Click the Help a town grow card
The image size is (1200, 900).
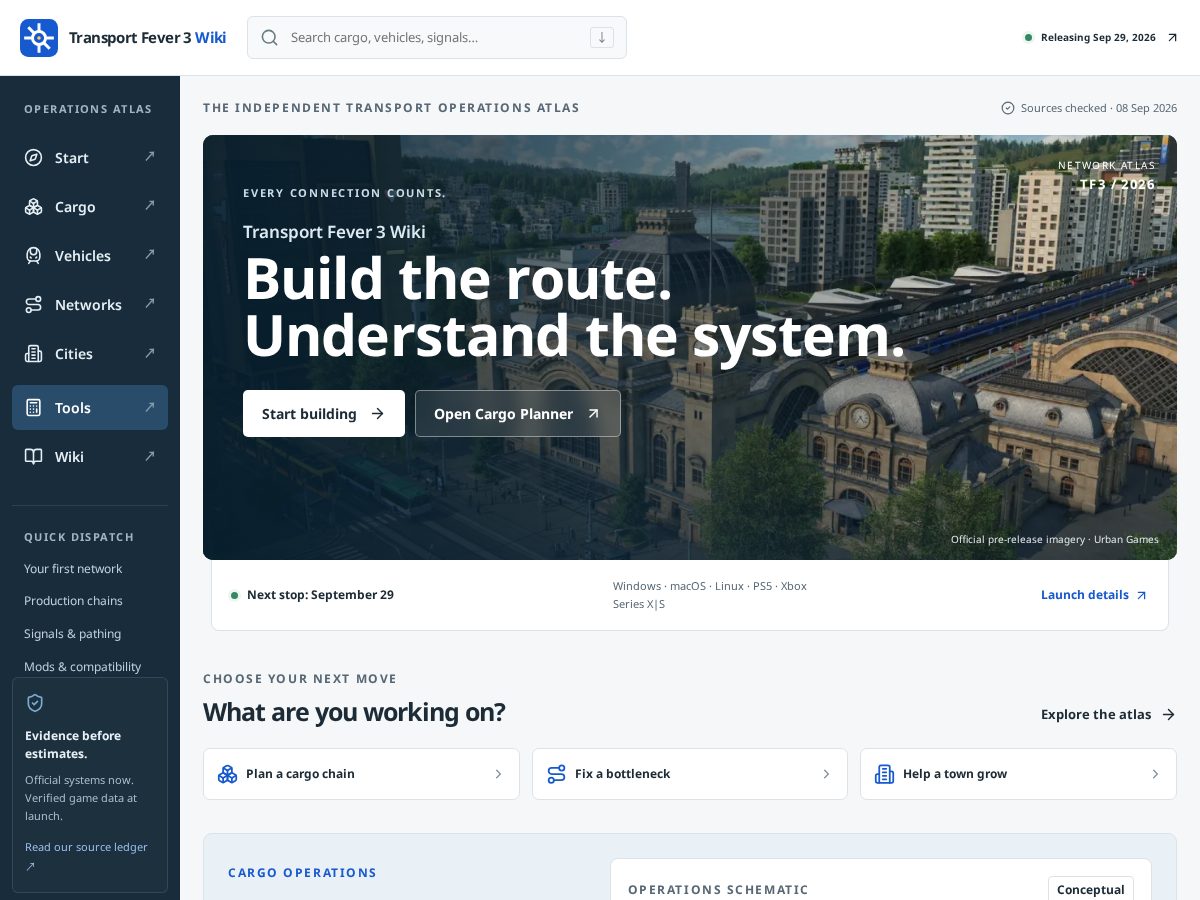click(1018, 774)
